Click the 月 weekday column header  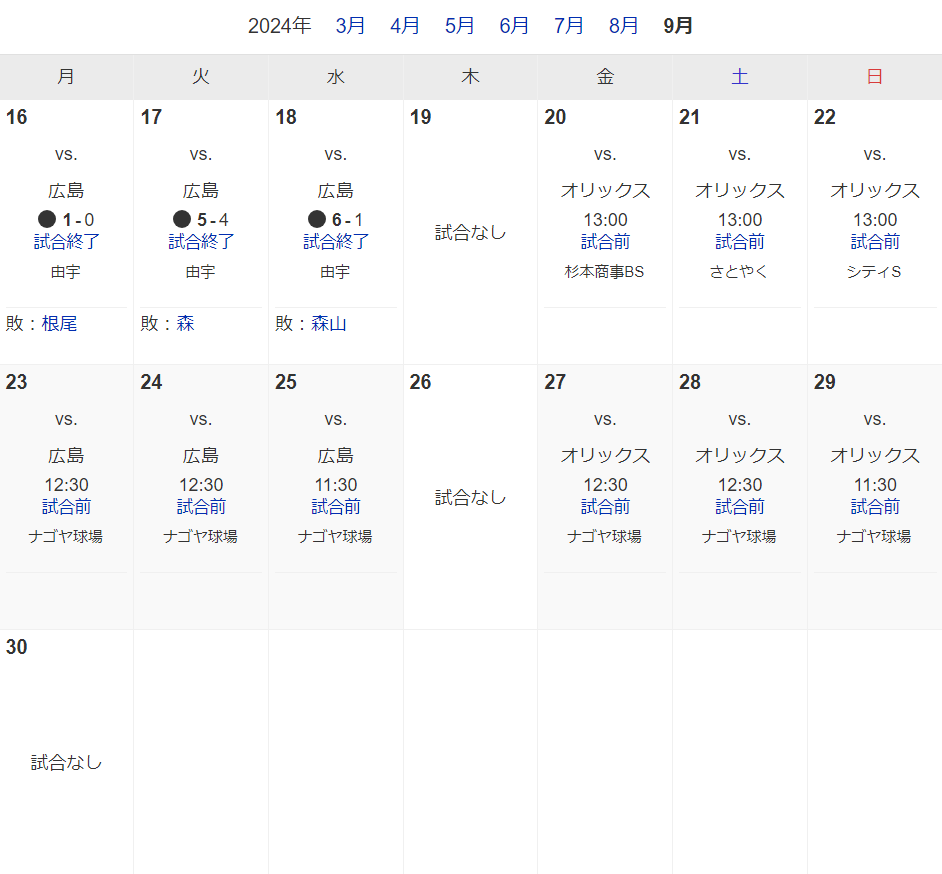(x=66, y=77)
